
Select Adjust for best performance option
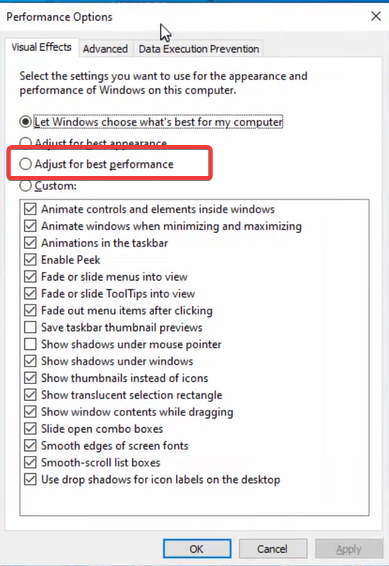pos(26,164)
